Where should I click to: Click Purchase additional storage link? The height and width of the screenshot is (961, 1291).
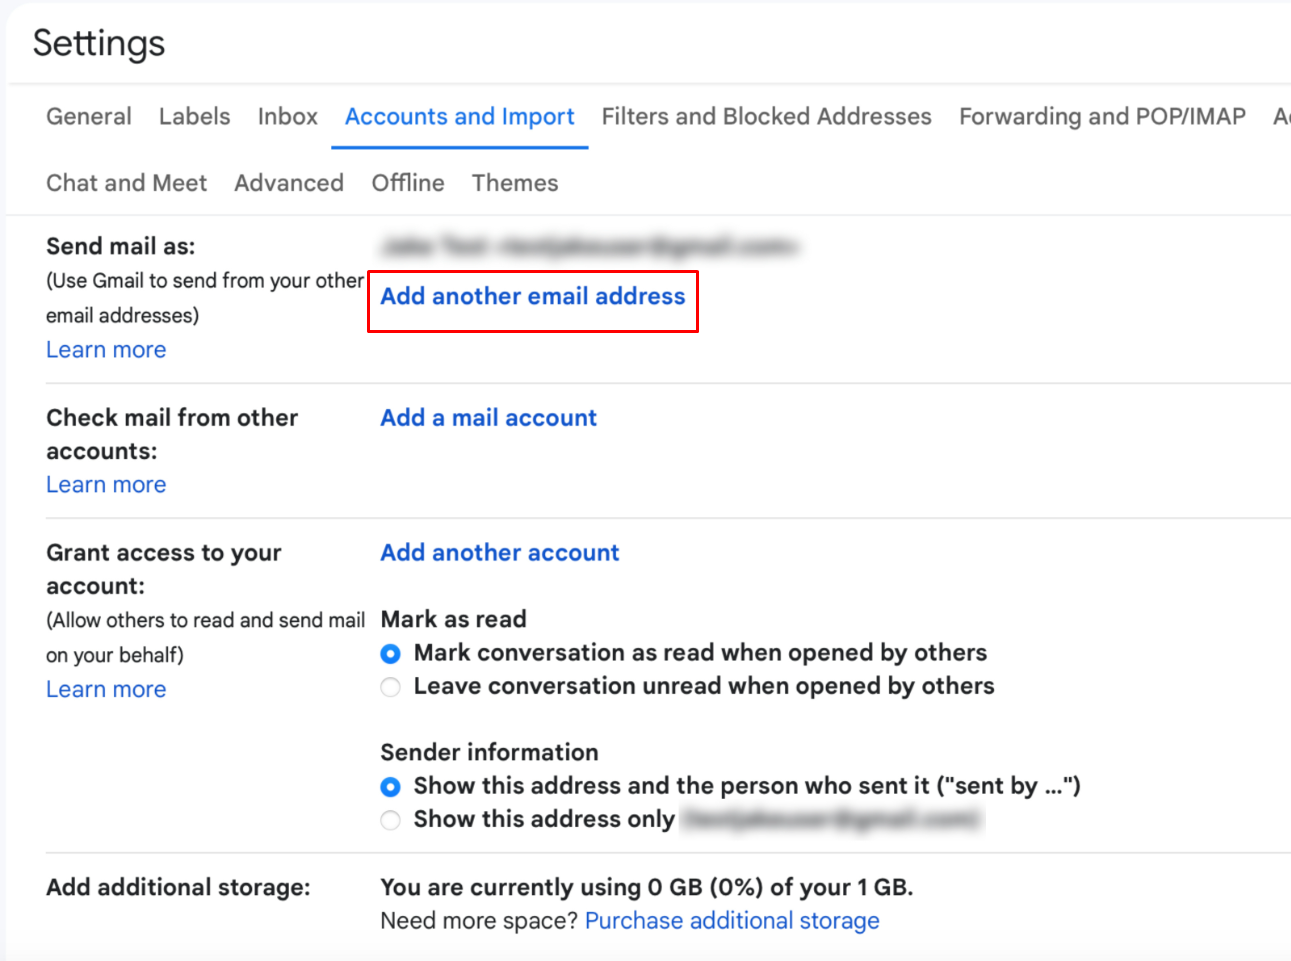[732, 921]
